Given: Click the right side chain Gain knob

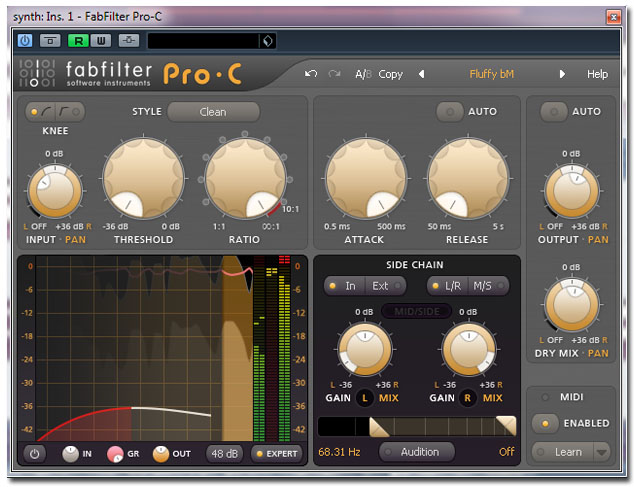Looking at the screenshot, I should point(469,349).
